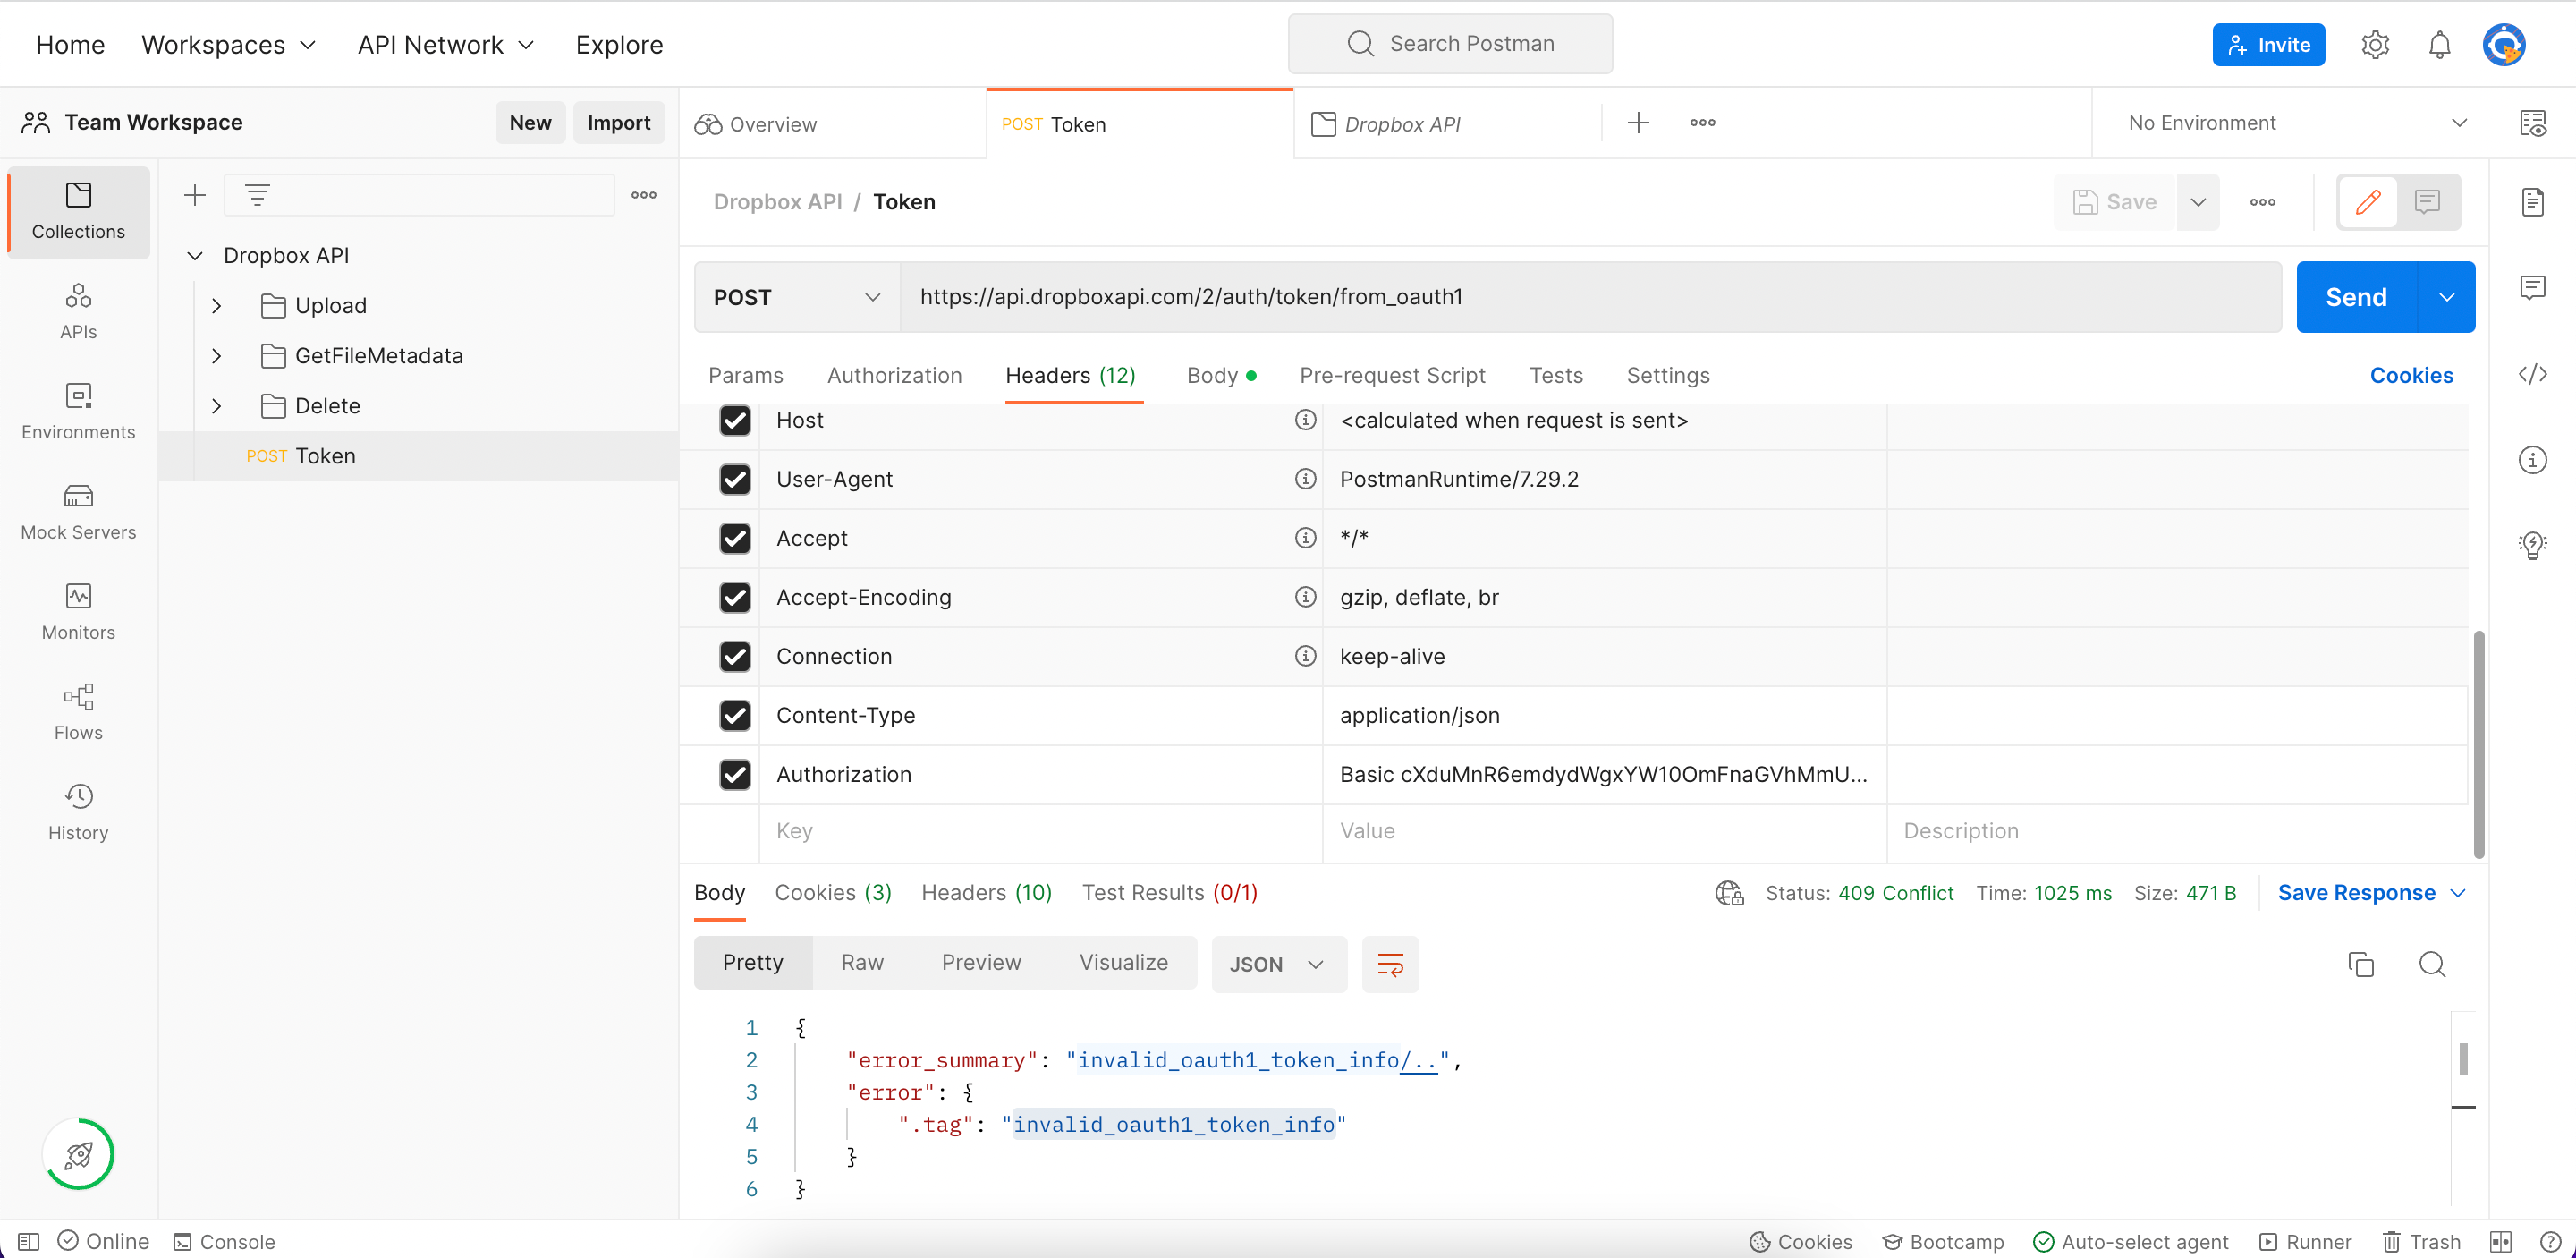Image resolution: width=2576 pixels, height=1258 pixels.
Task: Click the headers table vertical scrollbar
Action: click(x=2479, y=744)
